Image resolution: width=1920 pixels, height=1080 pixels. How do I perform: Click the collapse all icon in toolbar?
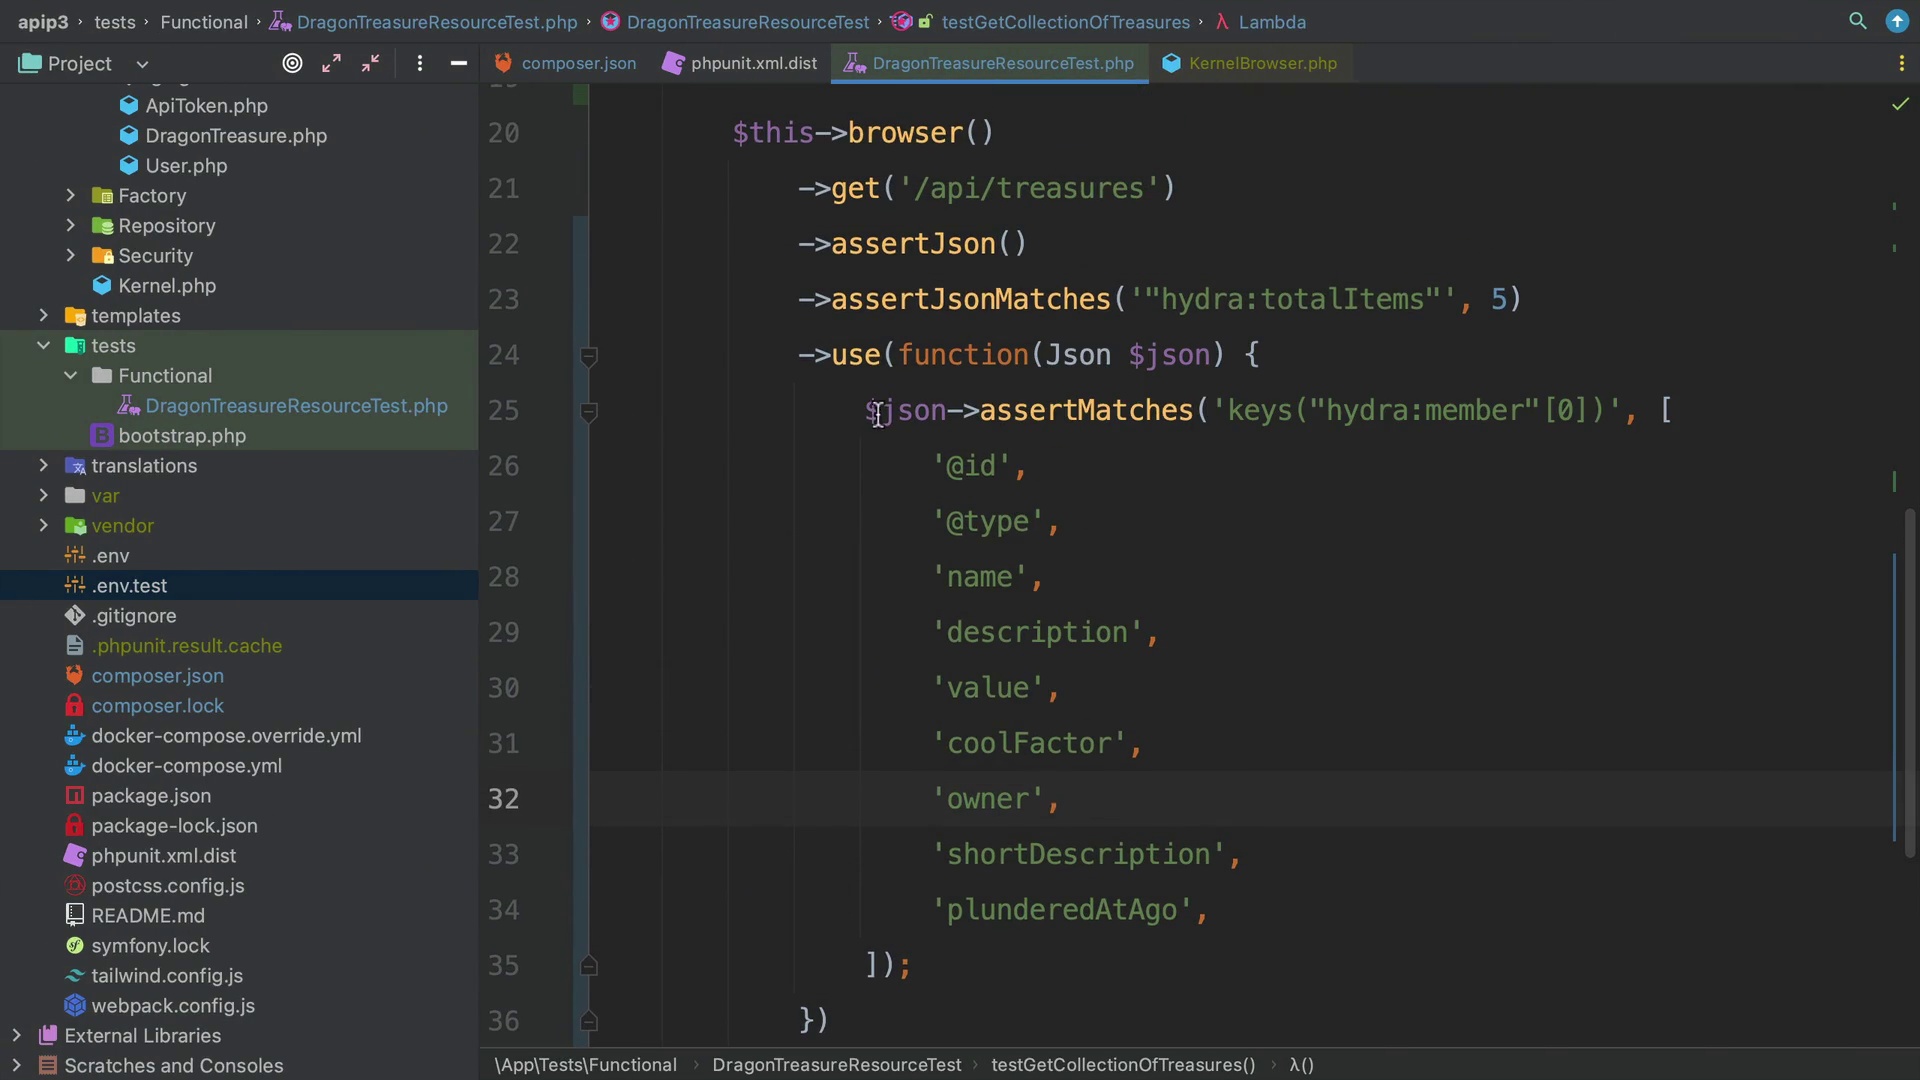pyautogui.click(x=371, y=63)
